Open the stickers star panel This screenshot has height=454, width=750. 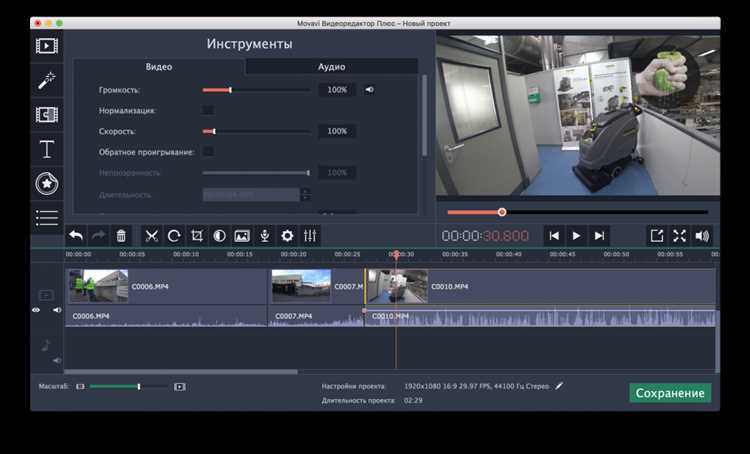pyautogui.click(x=47, y=184)
